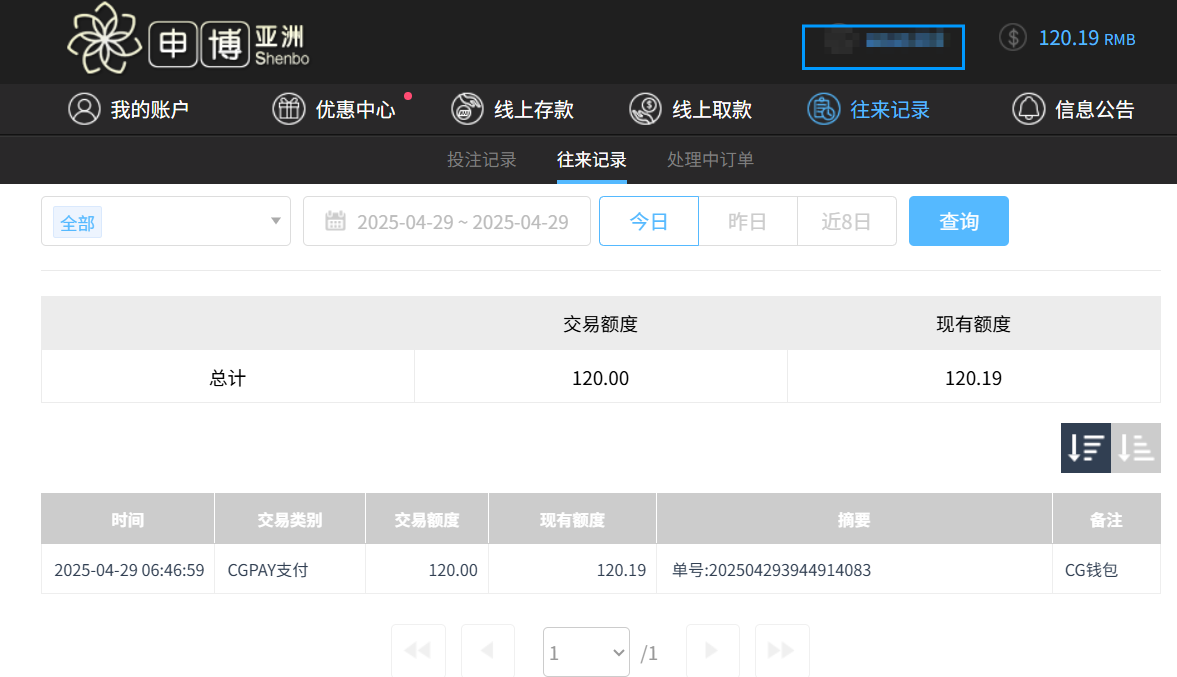
Task: Click the 优惠中心 gift box icon
Action: pyautogui.click(x=289, y=109)
